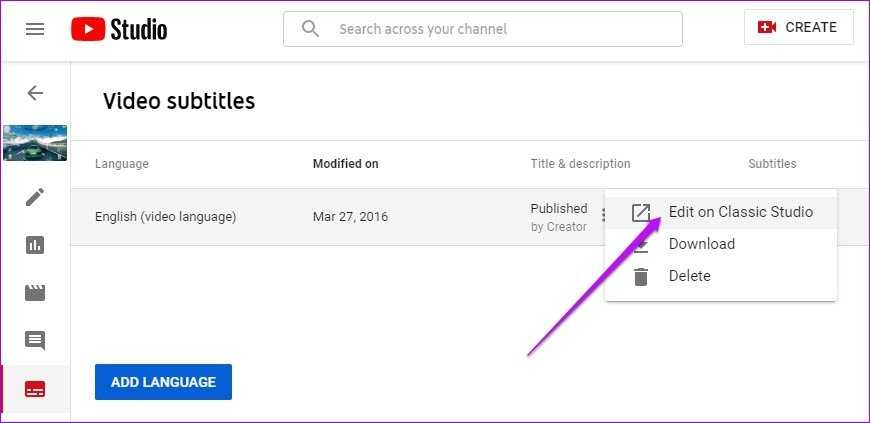Choose Edit on Classic Studio

740,212
